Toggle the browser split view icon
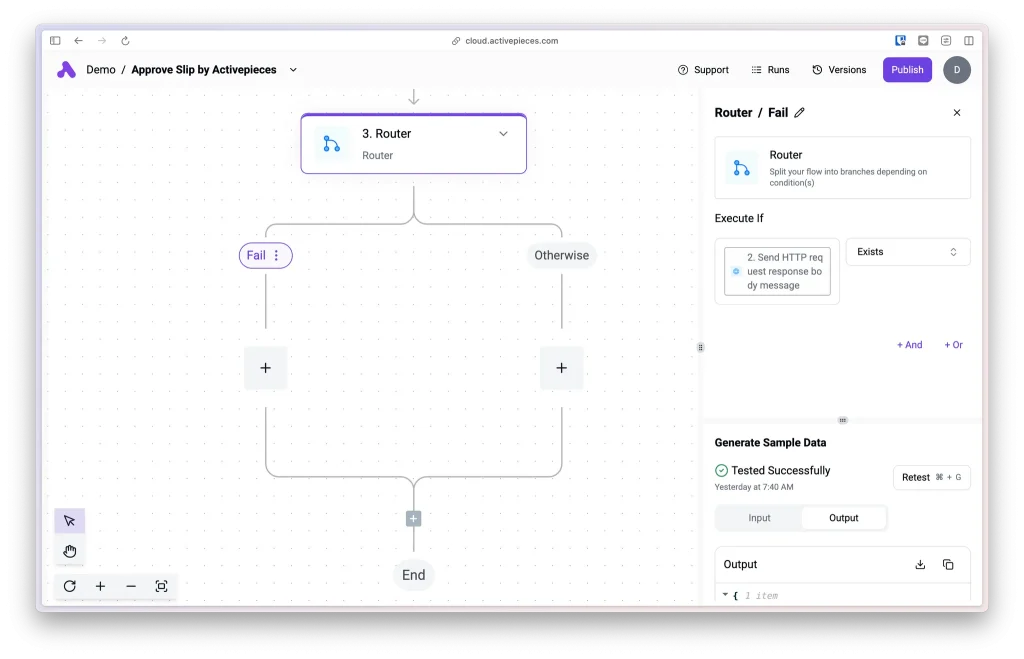This screenshot has width=1024, height=659. (x=968, y=40)
